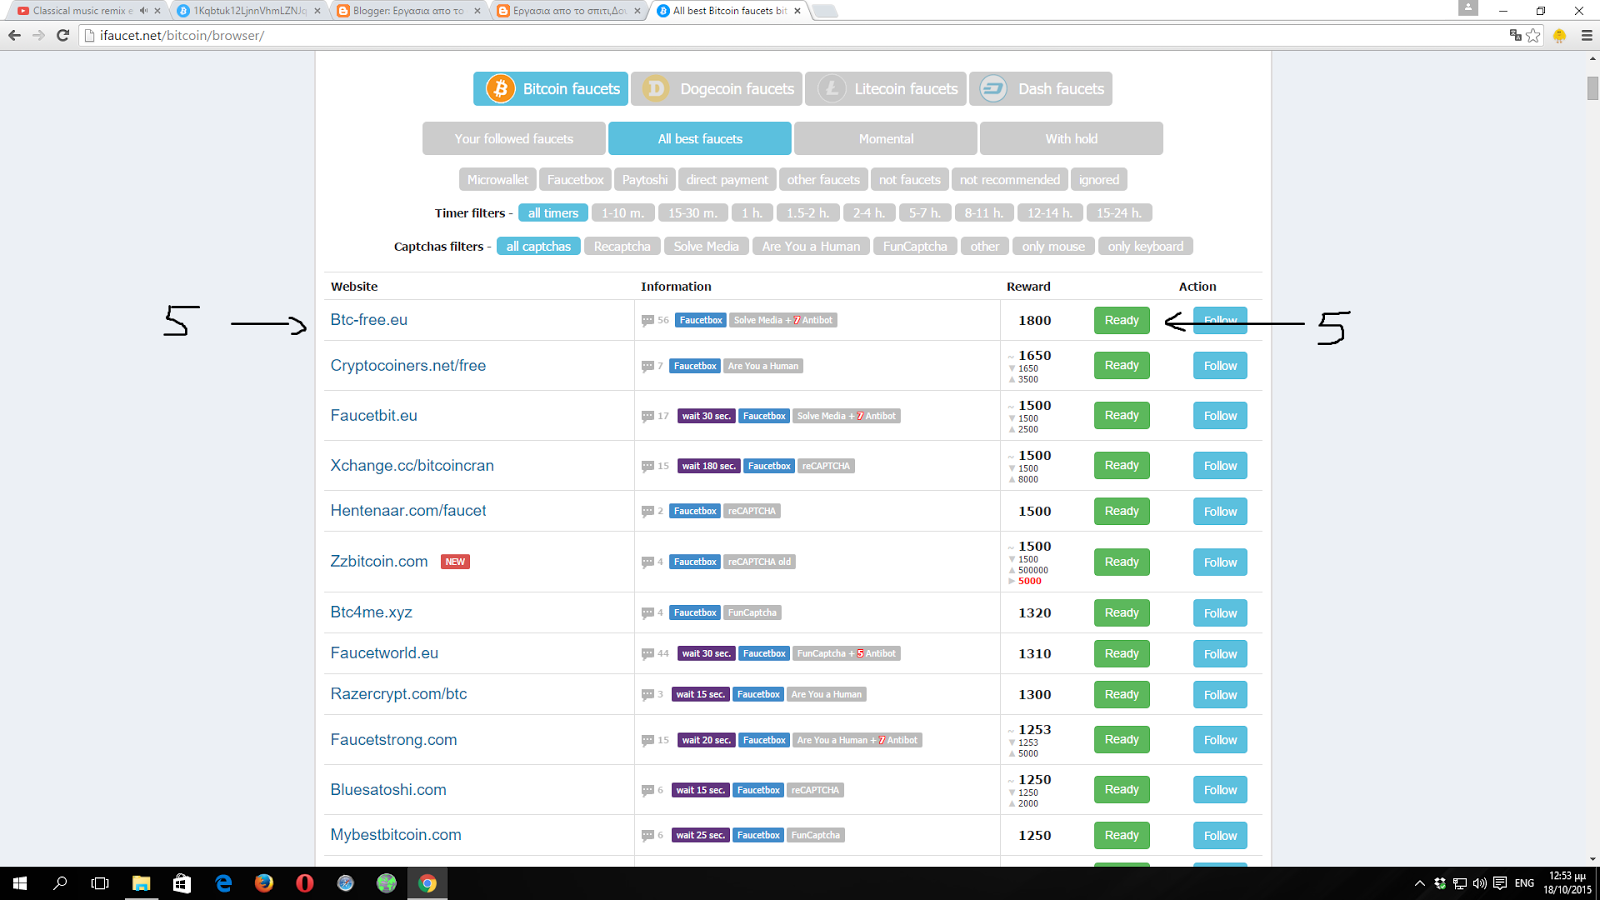Switch to the Classical music remix browser tab
This screenshot has width=1600, height=900.
tap(81, 11)
